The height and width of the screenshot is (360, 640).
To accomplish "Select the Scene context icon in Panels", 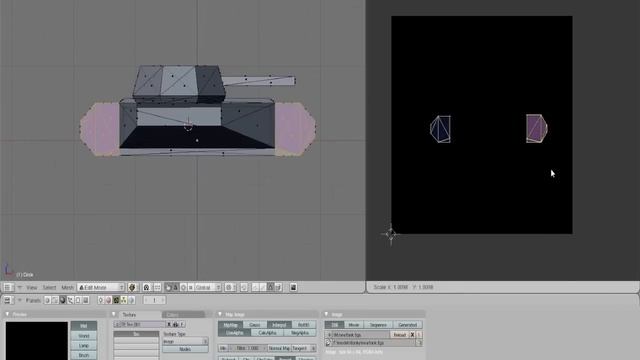I will coord(86,300).
